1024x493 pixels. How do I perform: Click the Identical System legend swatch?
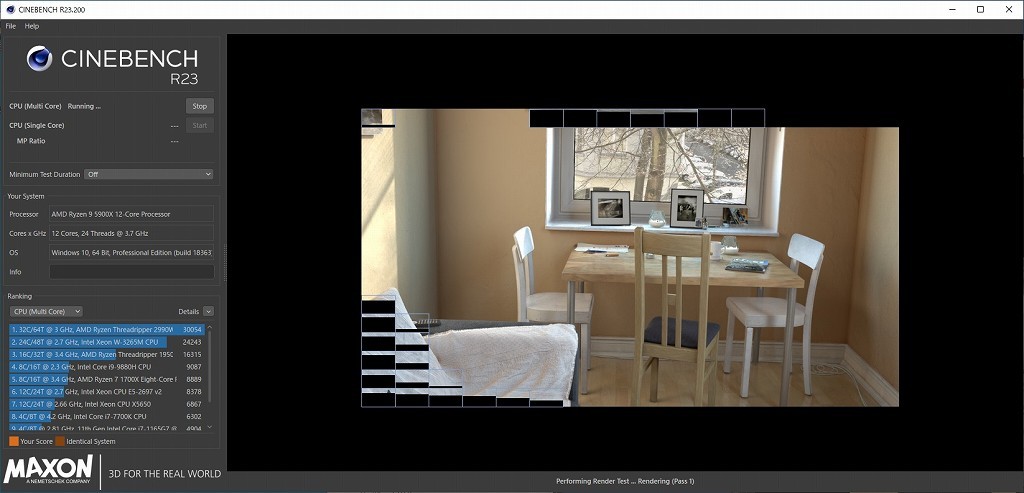[60, 441]
